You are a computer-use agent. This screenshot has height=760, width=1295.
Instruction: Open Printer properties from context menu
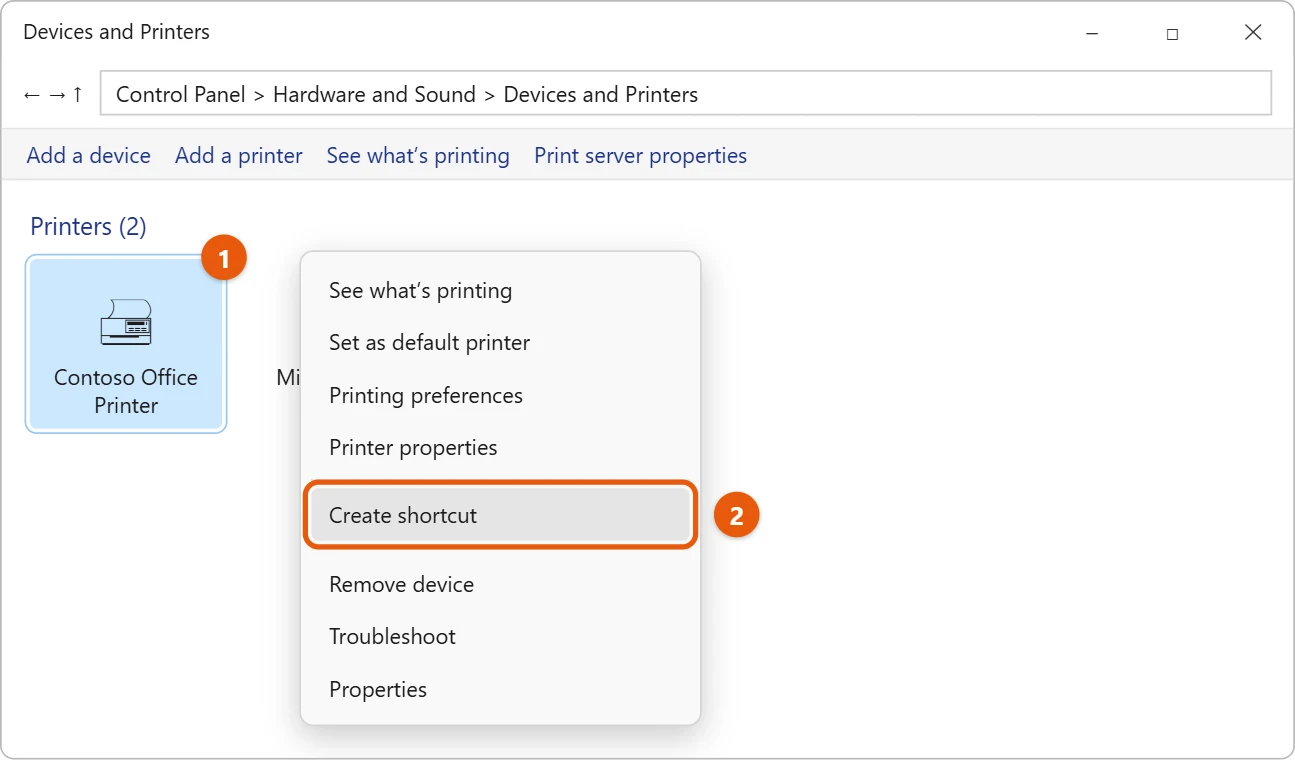tap(500, 448)
